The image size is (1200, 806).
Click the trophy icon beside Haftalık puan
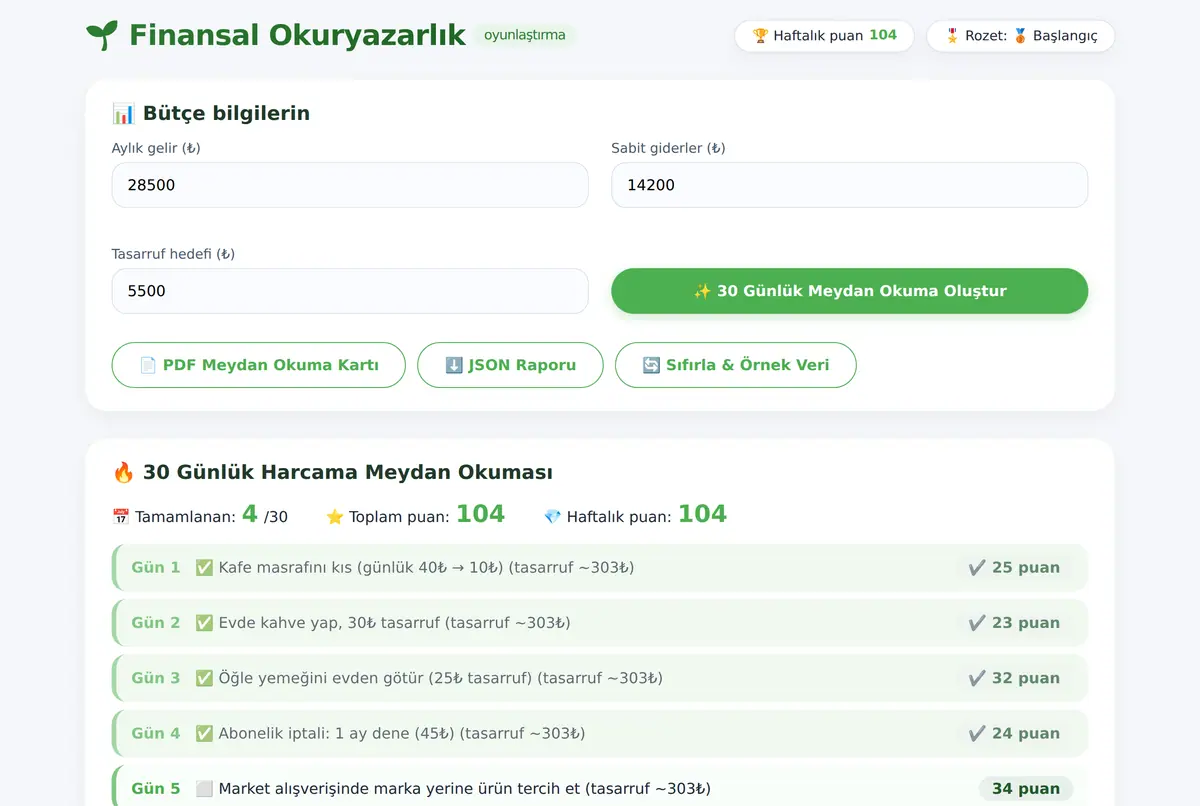[x=761, y=36]
